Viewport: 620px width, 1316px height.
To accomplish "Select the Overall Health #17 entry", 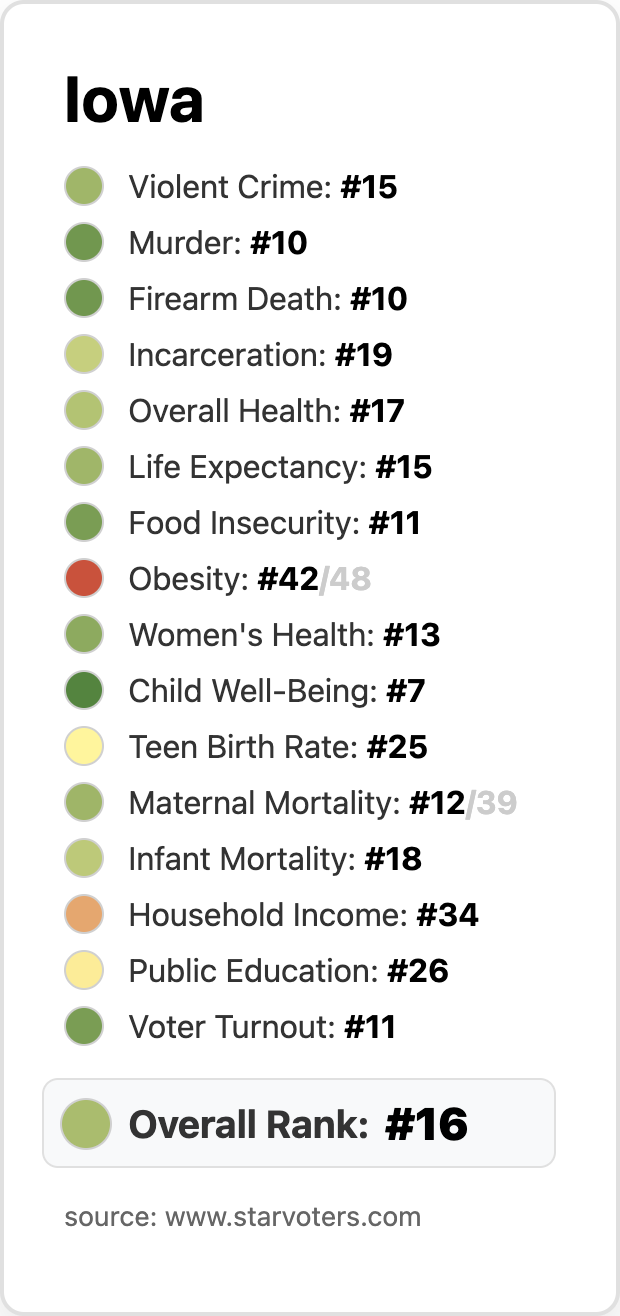I will click(x=266, y=411).
